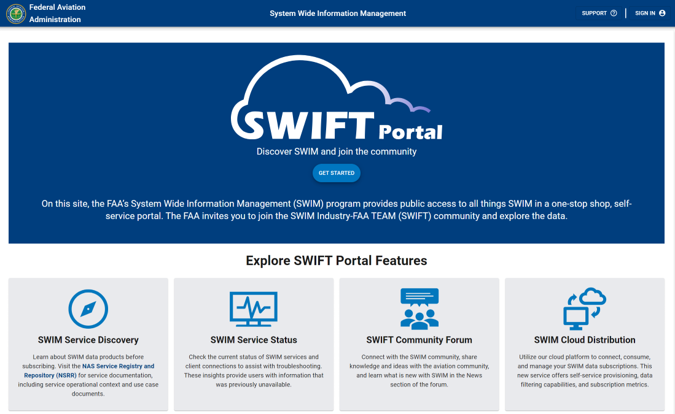The height and width of the screenshot is (414, 675).
Task: Click the Cloud Distribution description paragraph
Action: 585,371
